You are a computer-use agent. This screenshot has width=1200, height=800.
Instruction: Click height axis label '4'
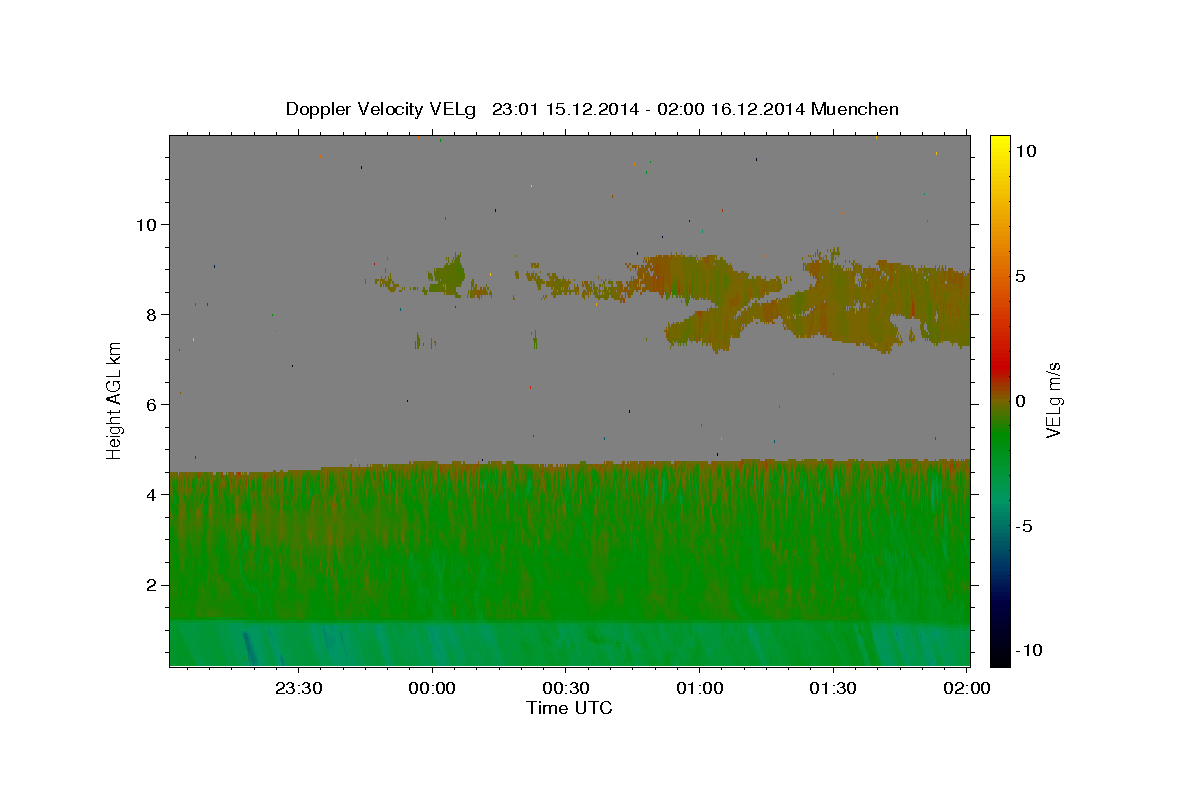click(149, 494)
